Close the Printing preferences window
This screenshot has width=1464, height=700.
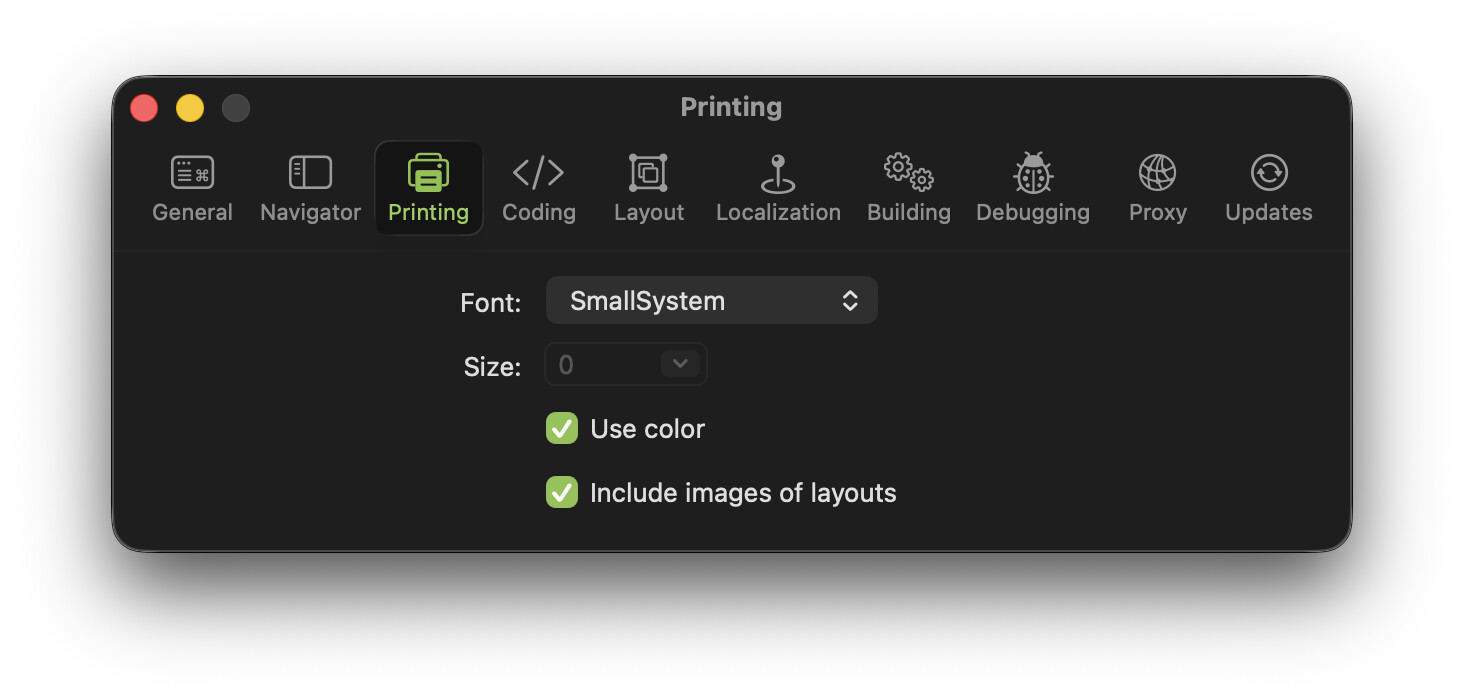144,108
